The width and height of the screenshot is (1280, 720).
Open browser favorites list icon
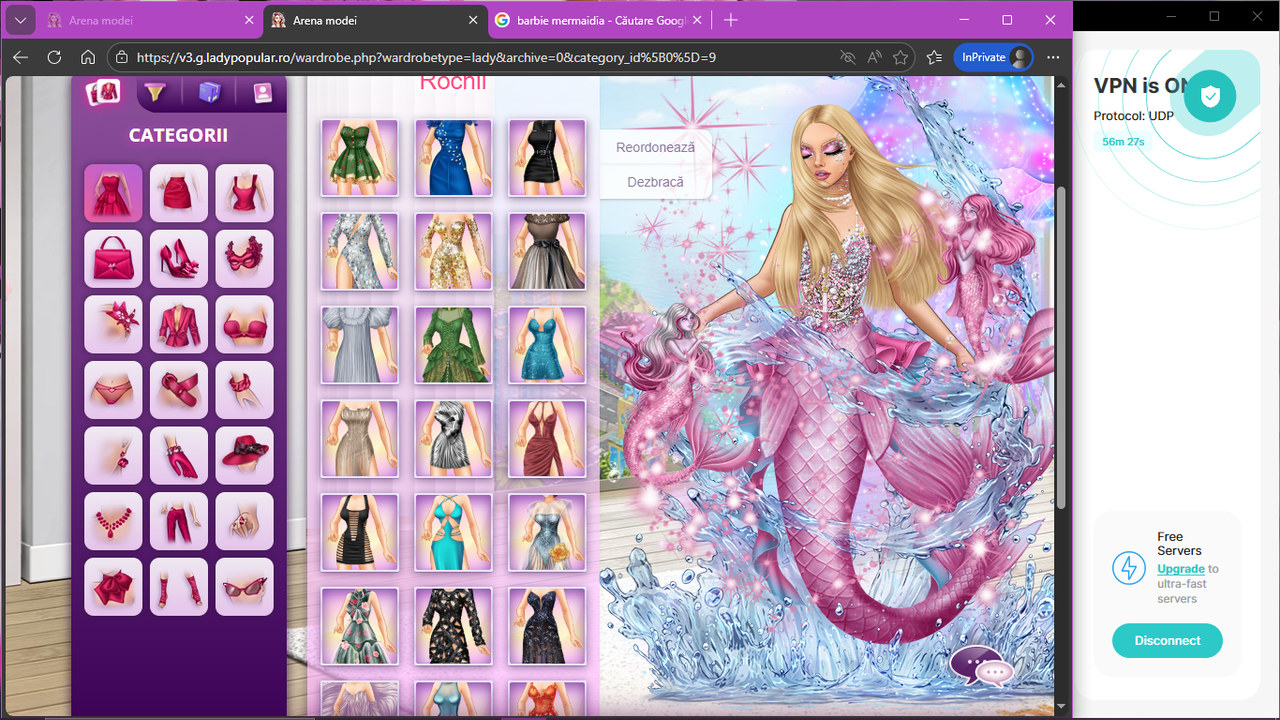[x=934, y=57]
